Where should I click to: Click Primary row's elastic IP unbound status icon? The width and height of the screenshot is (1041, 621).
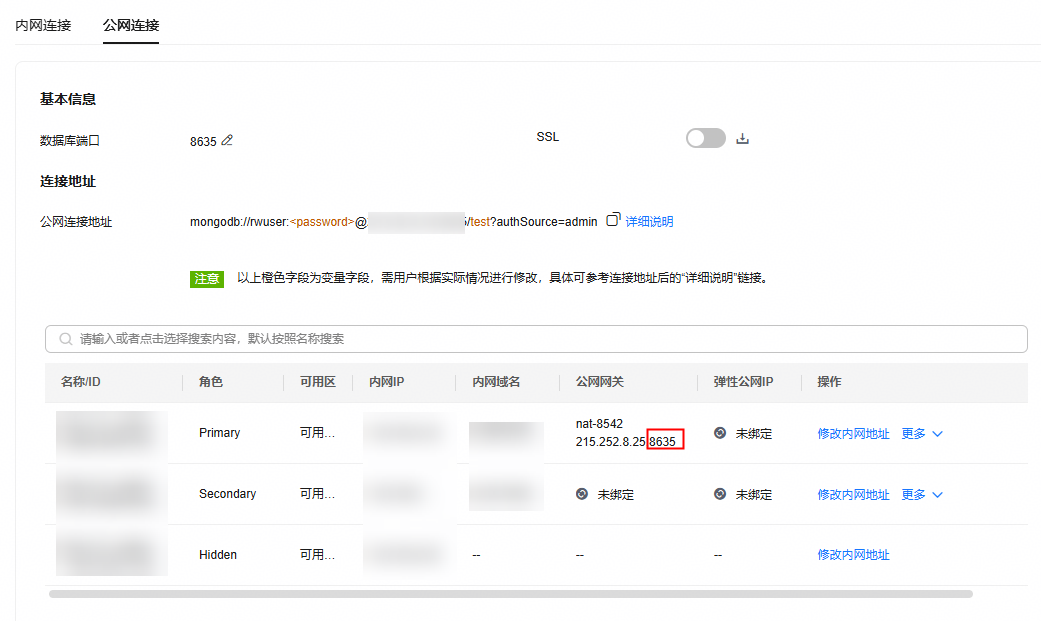point(720,433)
